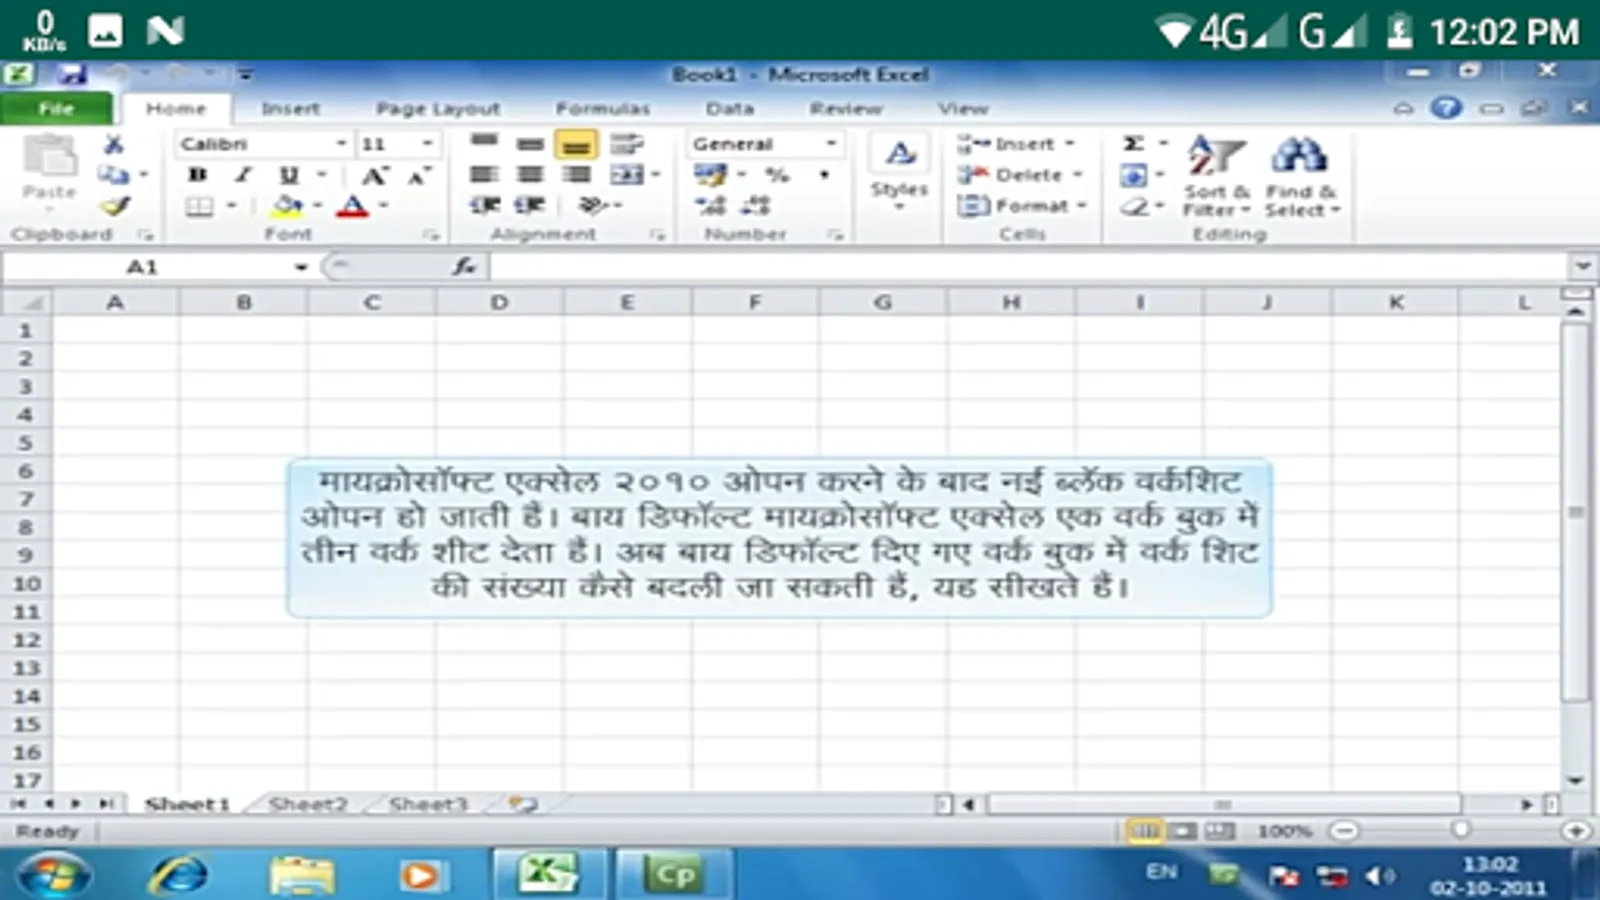Click the Orientation text-rotation icon
1600x900 pixels.
[592, 205]
